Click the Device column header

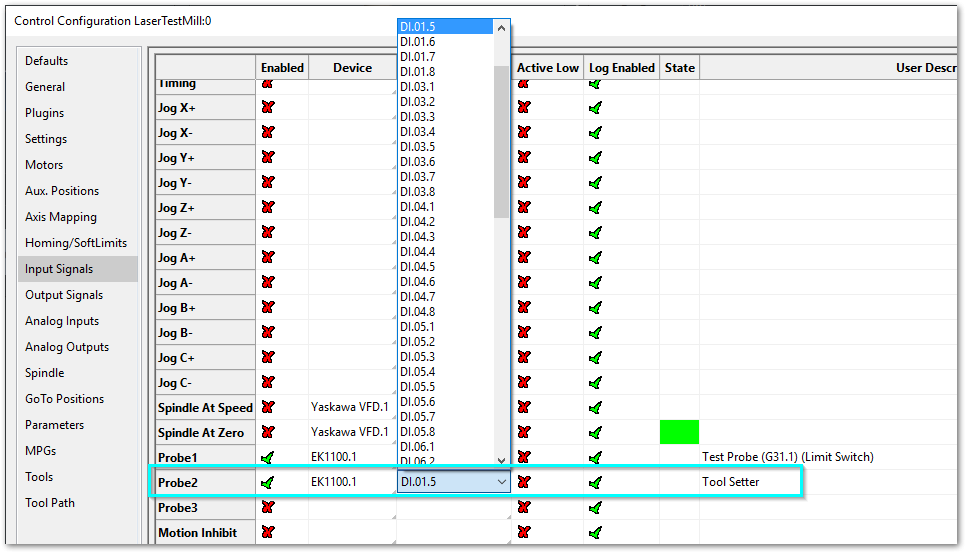click(352, 68)
